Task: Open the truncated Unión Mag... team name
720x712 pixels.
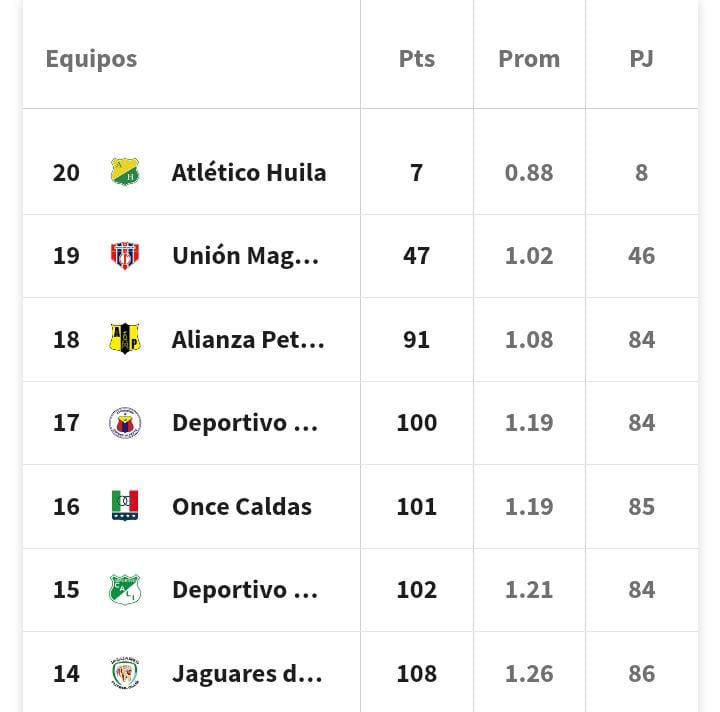Action: (246, 256)
